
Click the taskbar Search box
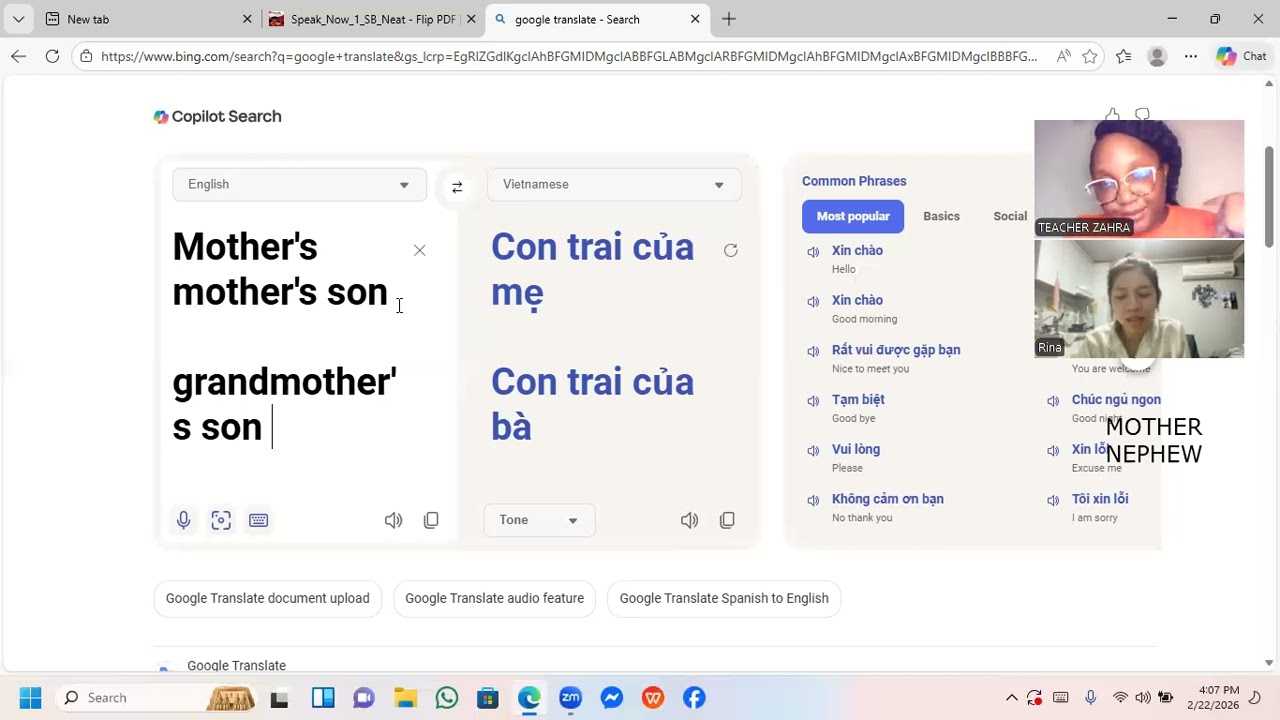coord(155,698)
